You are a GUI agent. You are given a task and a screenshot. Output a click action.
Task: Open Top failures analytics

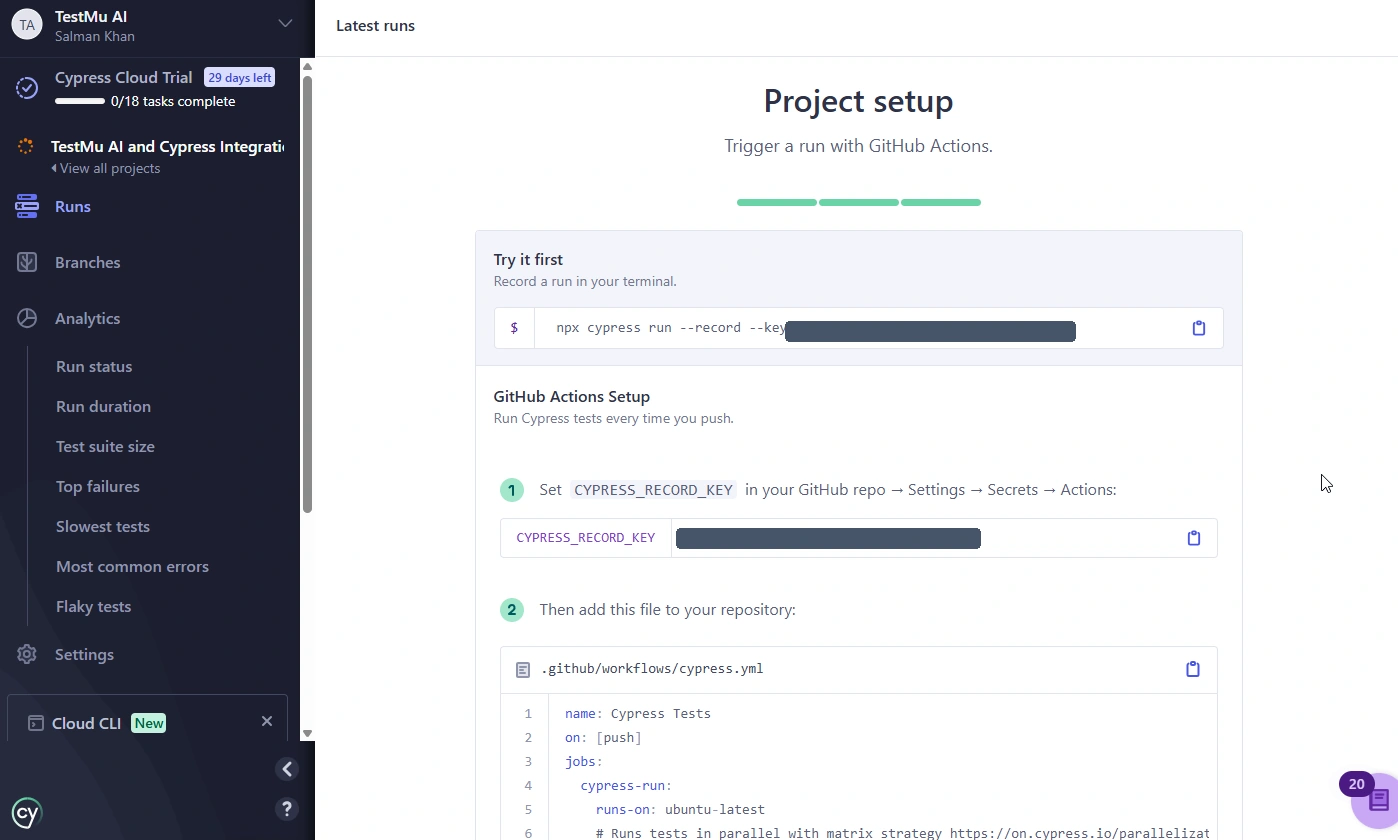98,486
